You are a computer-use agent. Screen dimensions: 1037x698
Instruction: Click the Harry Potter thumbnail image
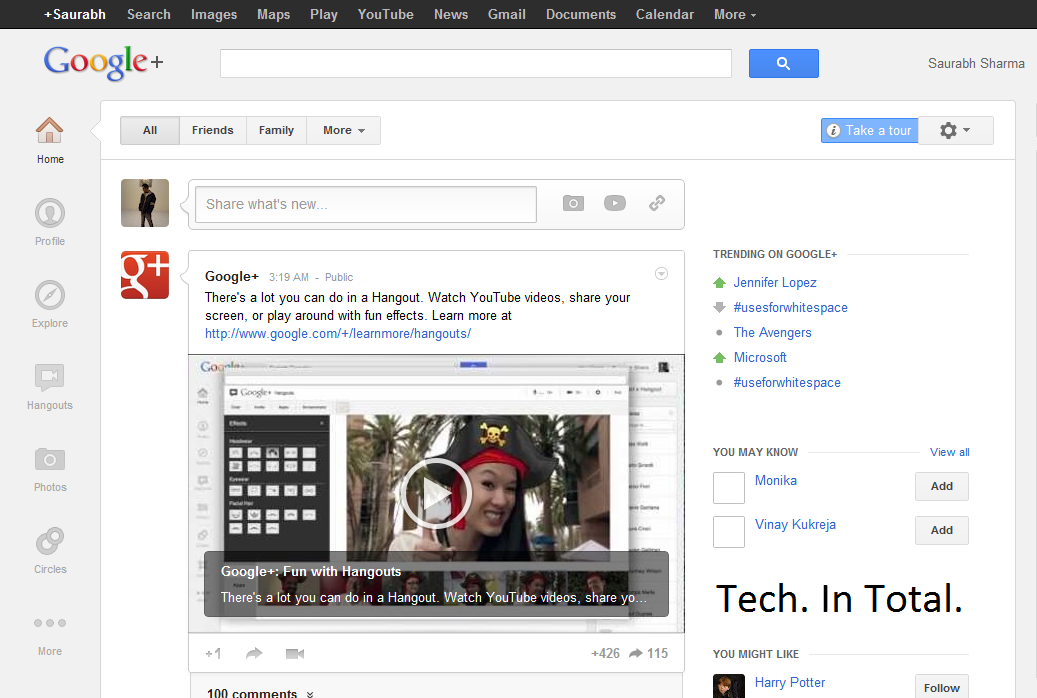point(729,686)
